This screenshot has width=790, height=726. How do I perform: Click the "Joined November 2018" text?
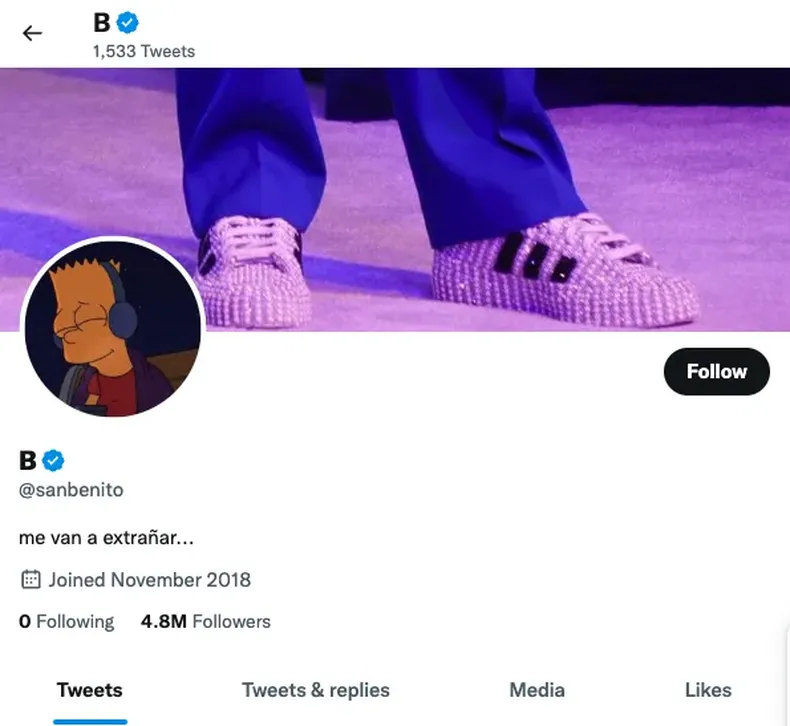[149, 579]
